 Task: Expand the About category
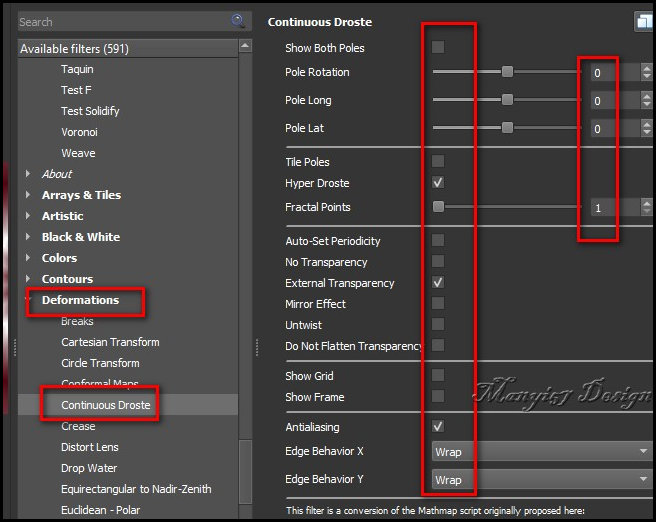pyautogui.click(x=28, y=174)
